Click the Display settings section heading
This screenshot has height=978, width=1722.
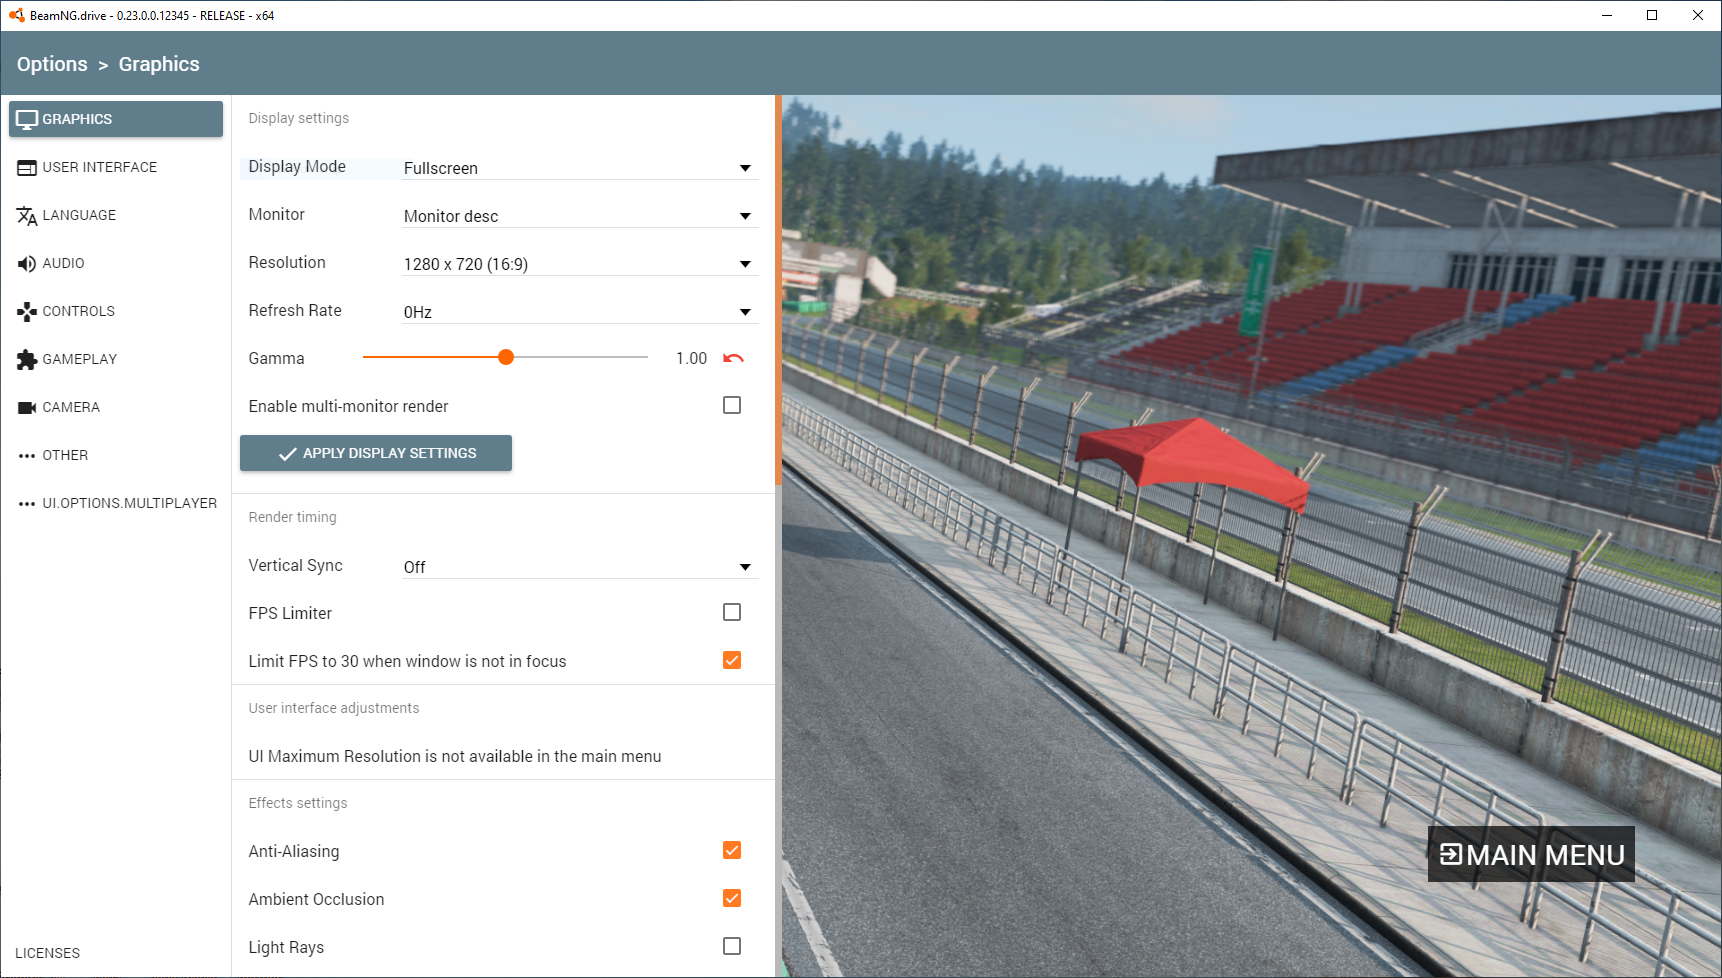click(x=299, y=118)
